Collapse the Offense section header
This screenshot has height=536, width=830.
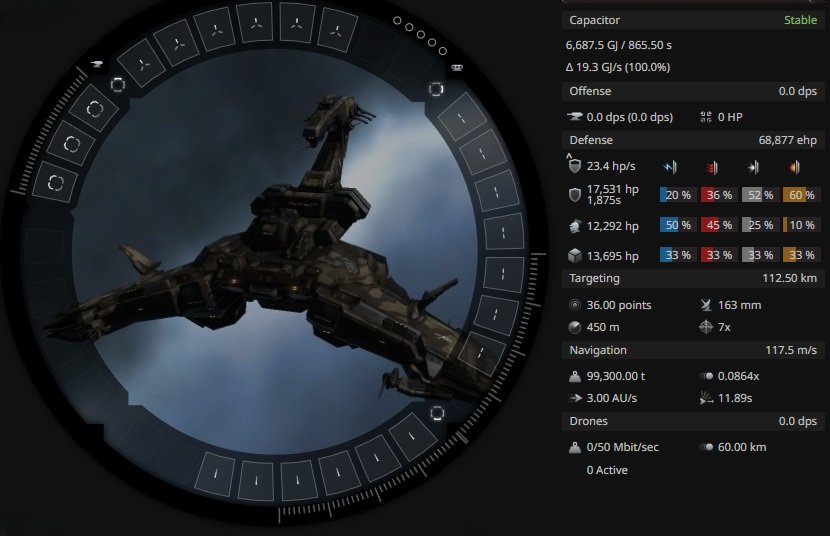click(693, 91)
